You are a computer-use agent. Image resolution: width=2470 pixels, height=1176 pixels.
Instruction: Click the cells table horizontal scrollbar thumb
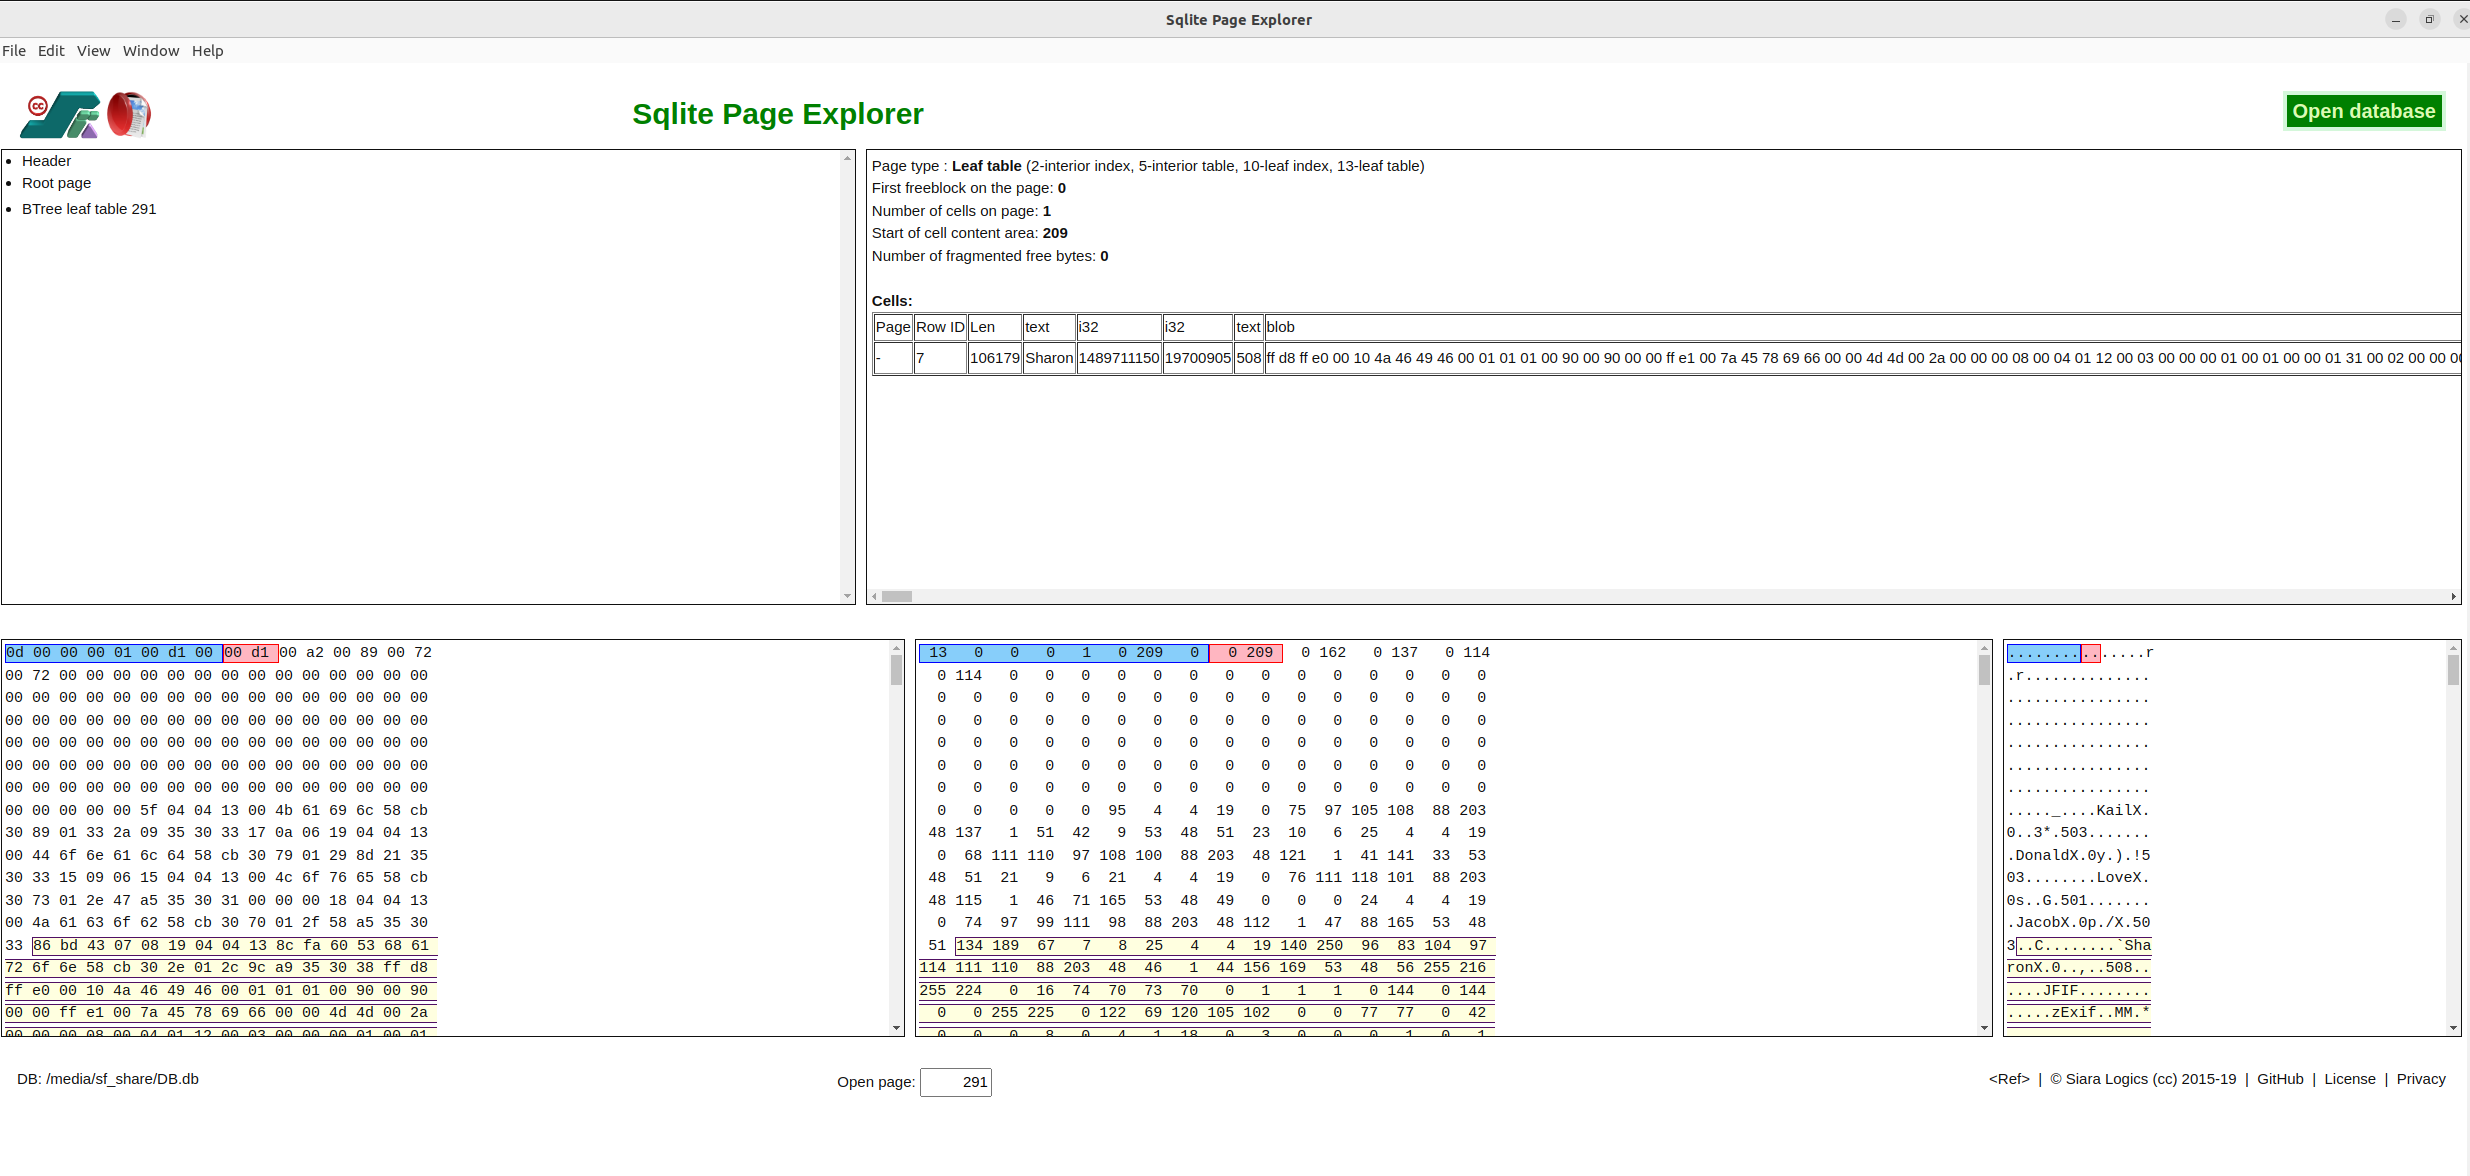point(896,597)
